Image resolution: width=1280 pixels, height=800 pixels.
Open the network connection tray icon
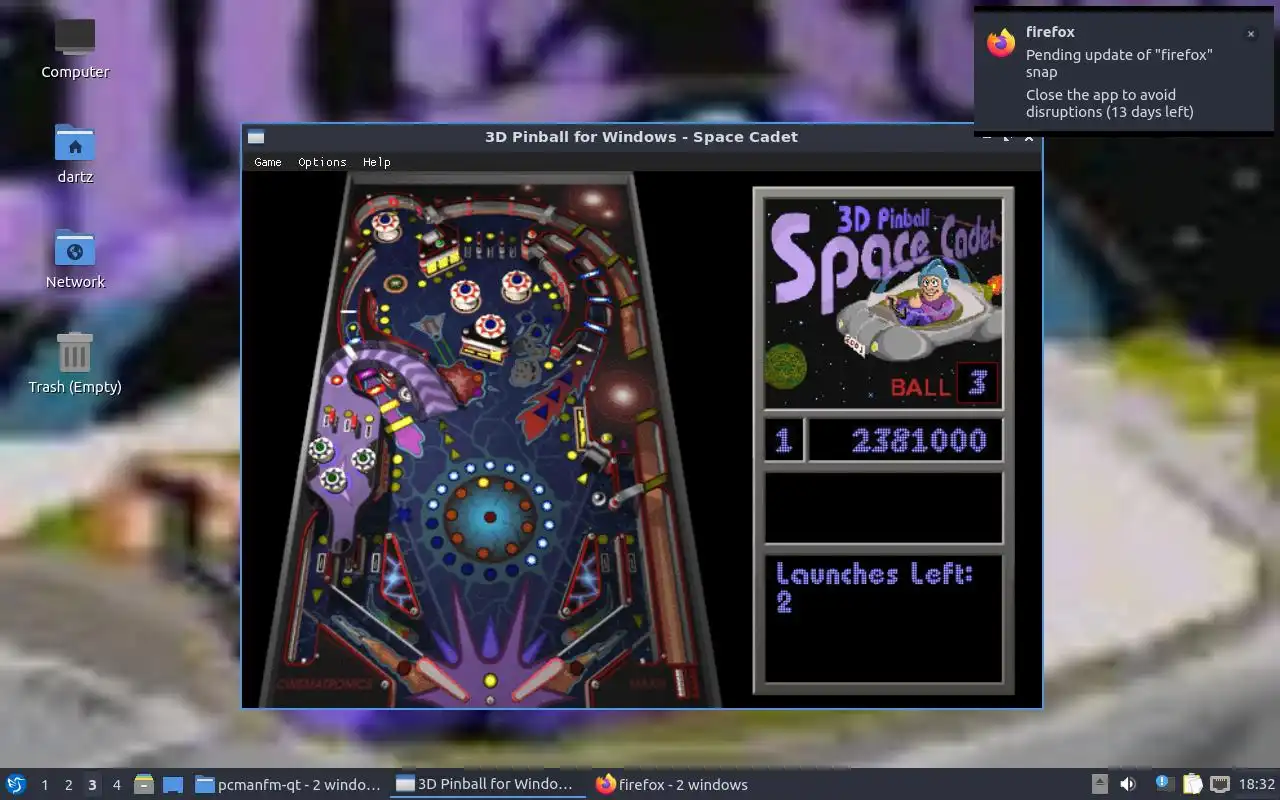point(1220,785)
